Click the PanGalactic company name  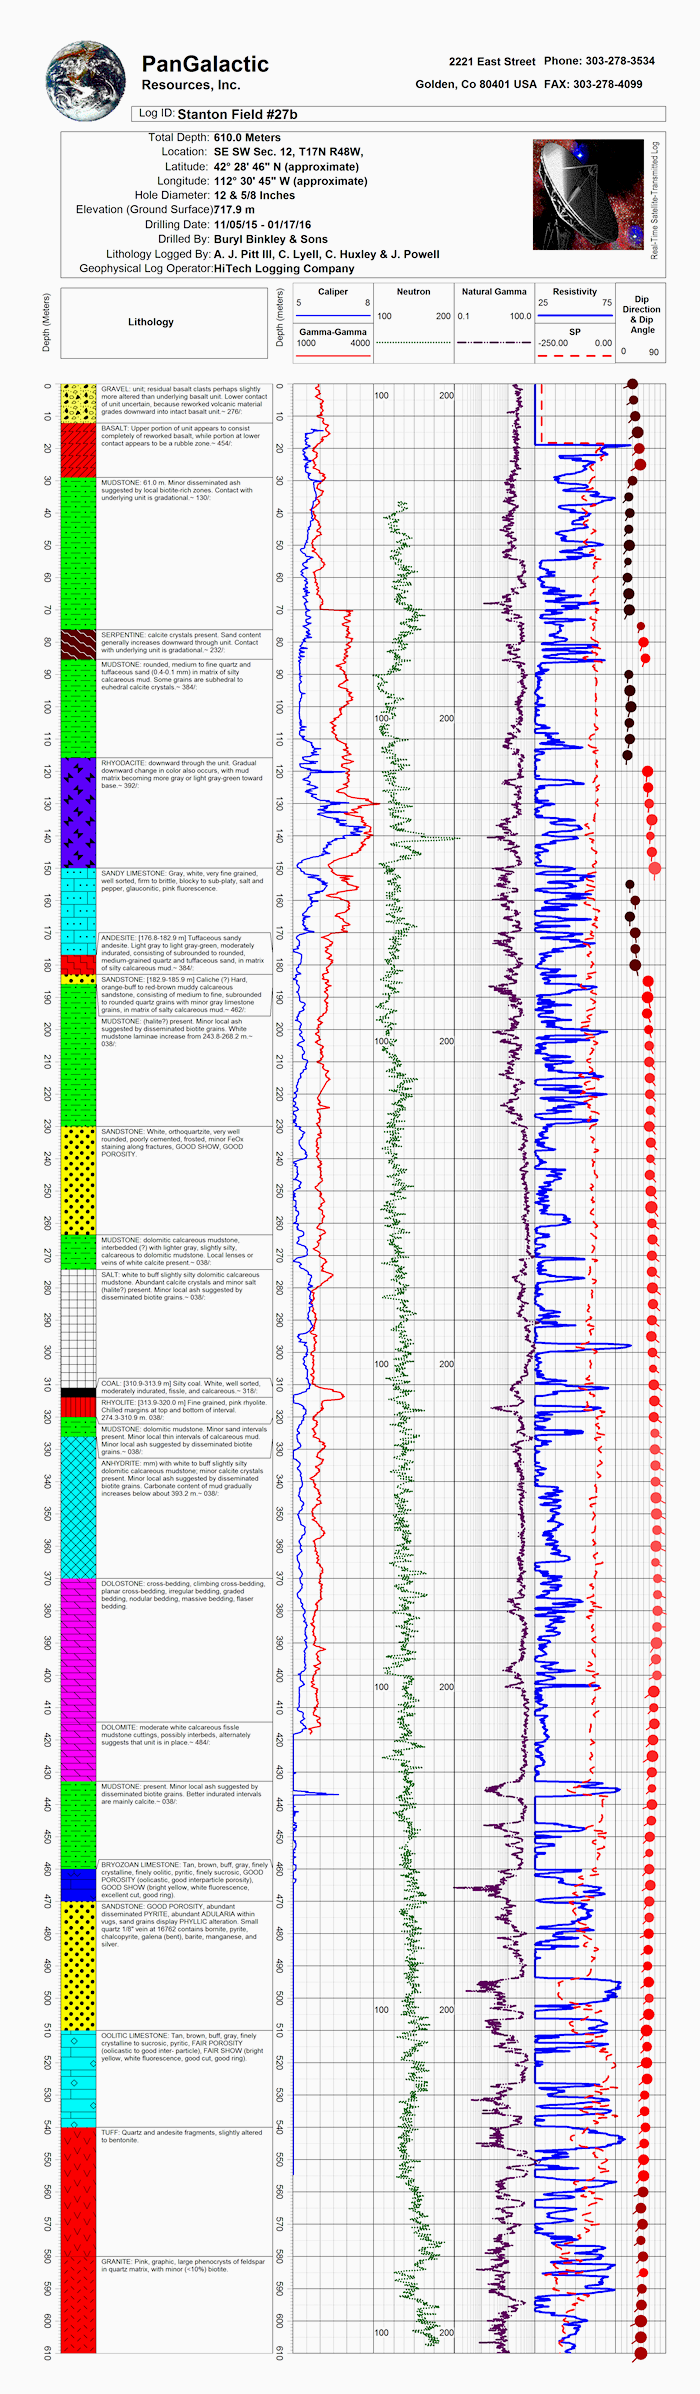[205, 64]
